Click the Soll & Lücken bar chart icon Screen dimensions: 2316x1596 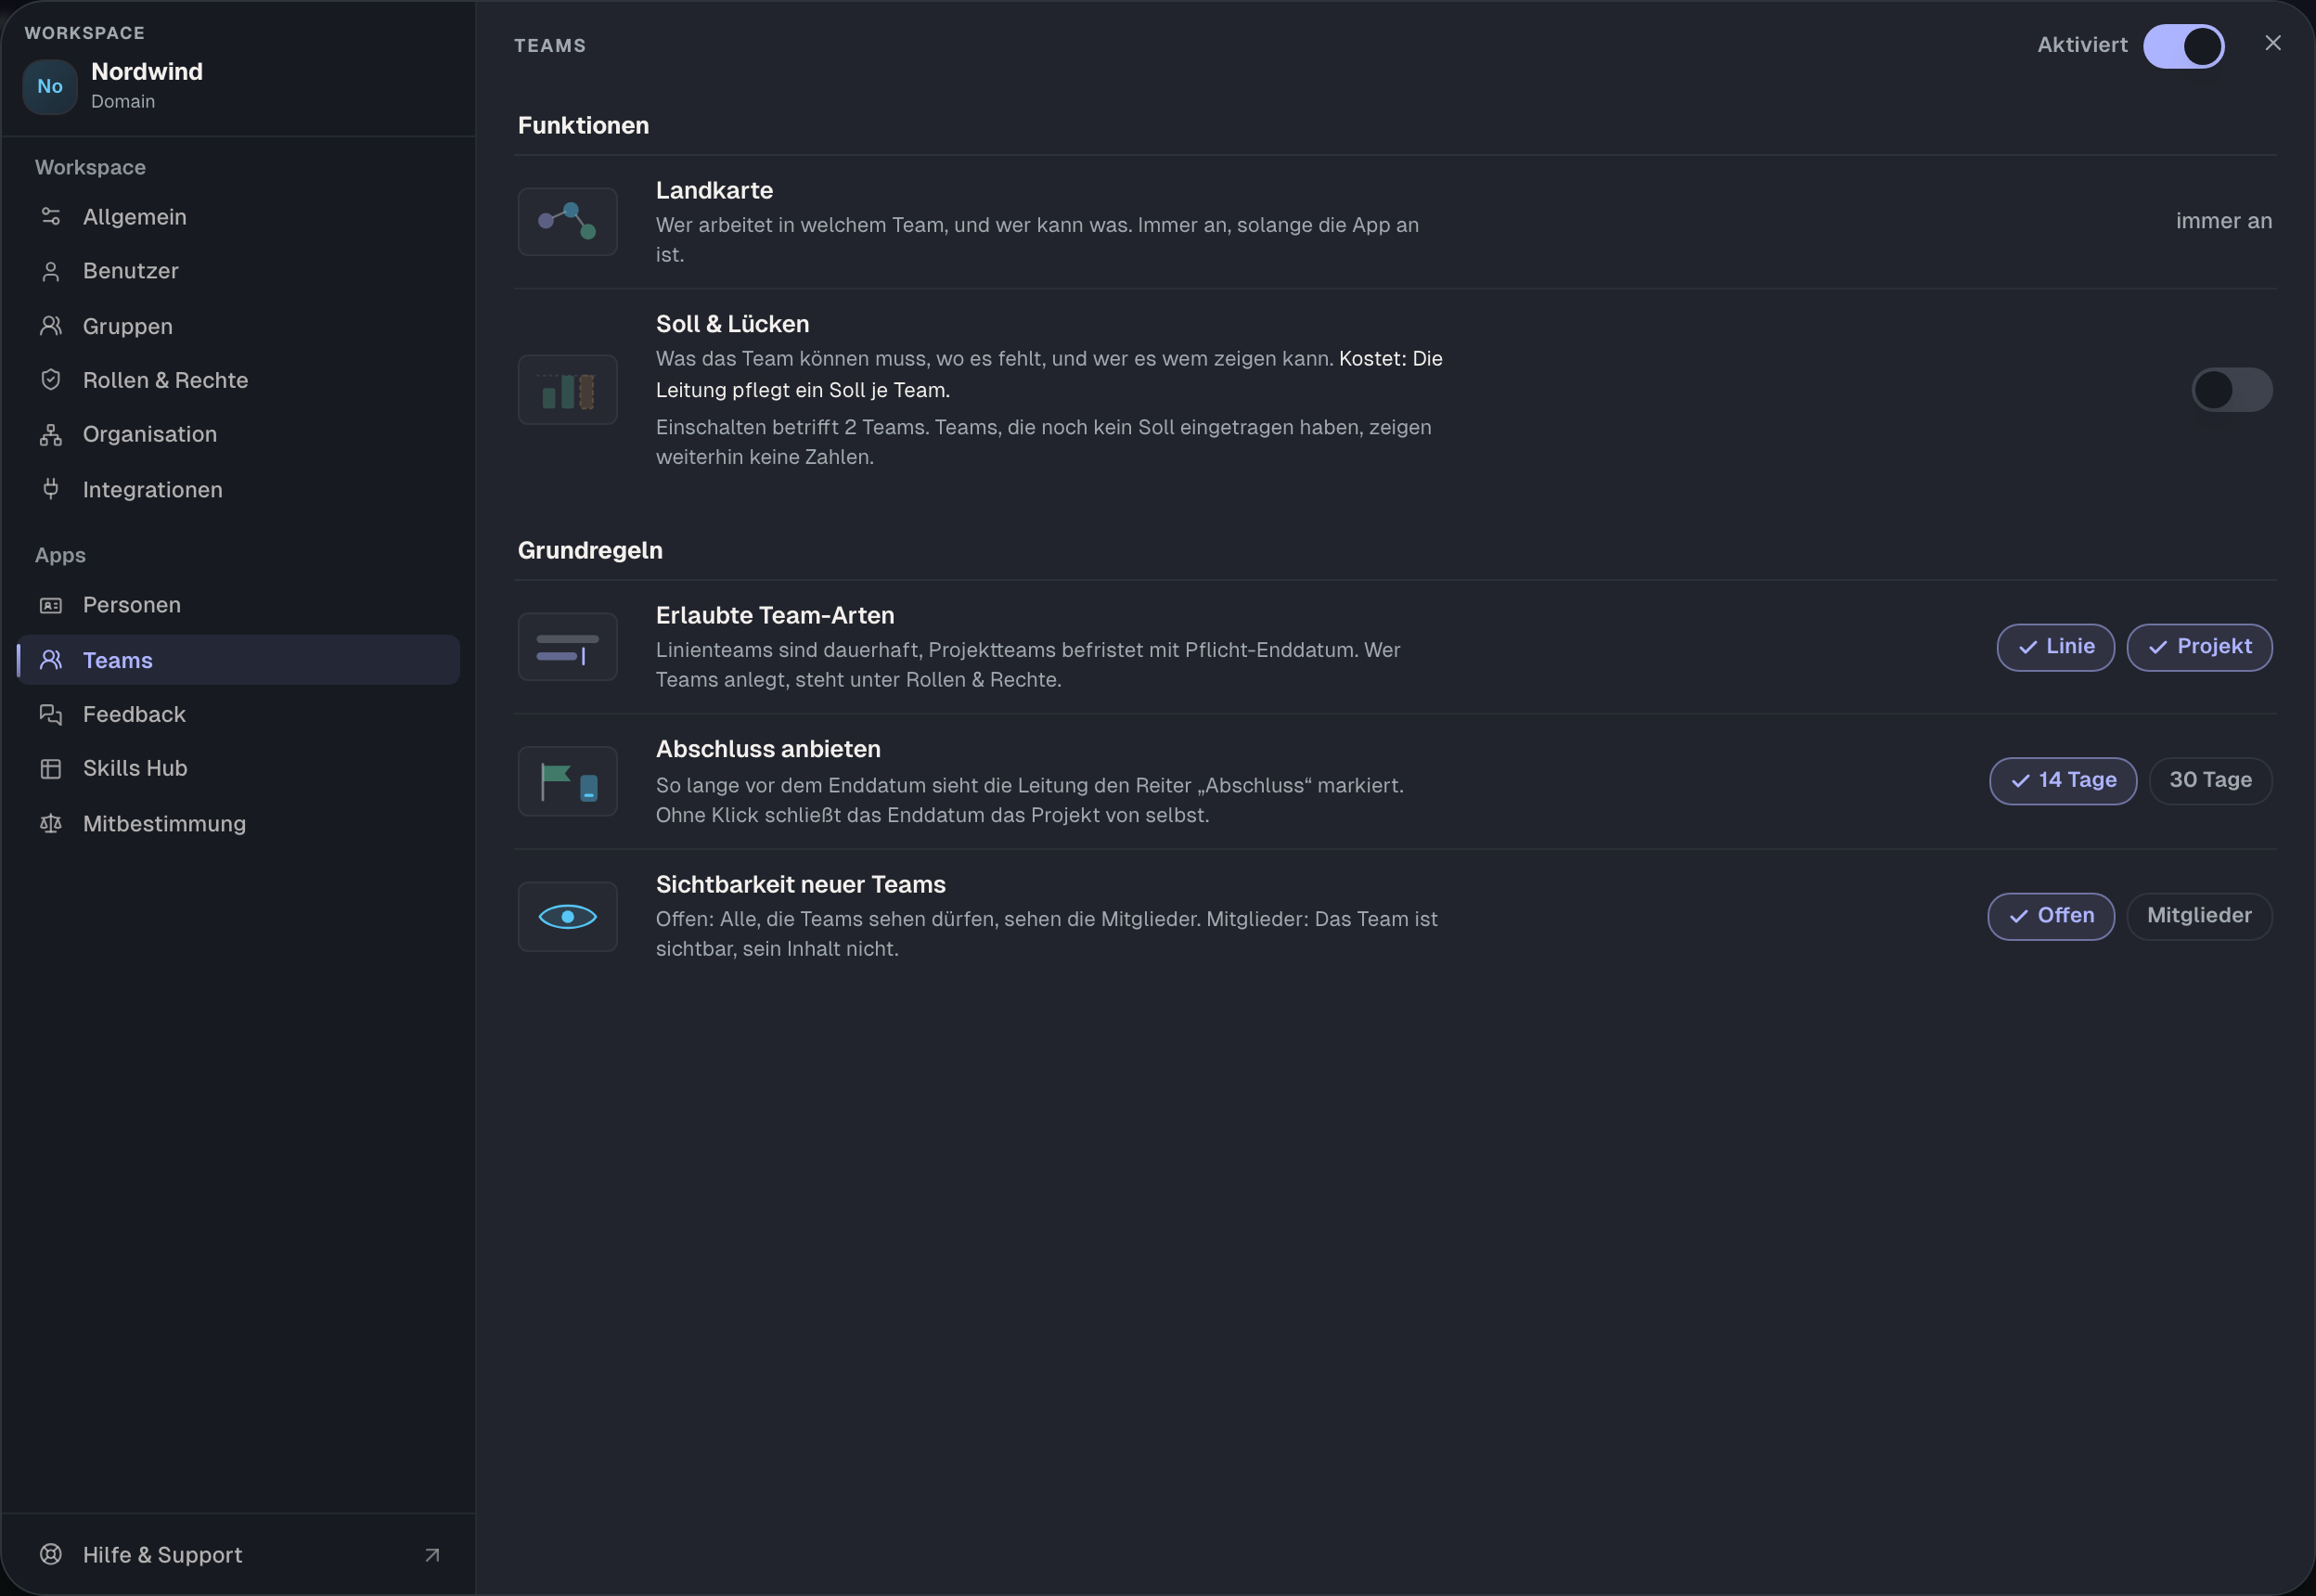(x=567, y=390)
